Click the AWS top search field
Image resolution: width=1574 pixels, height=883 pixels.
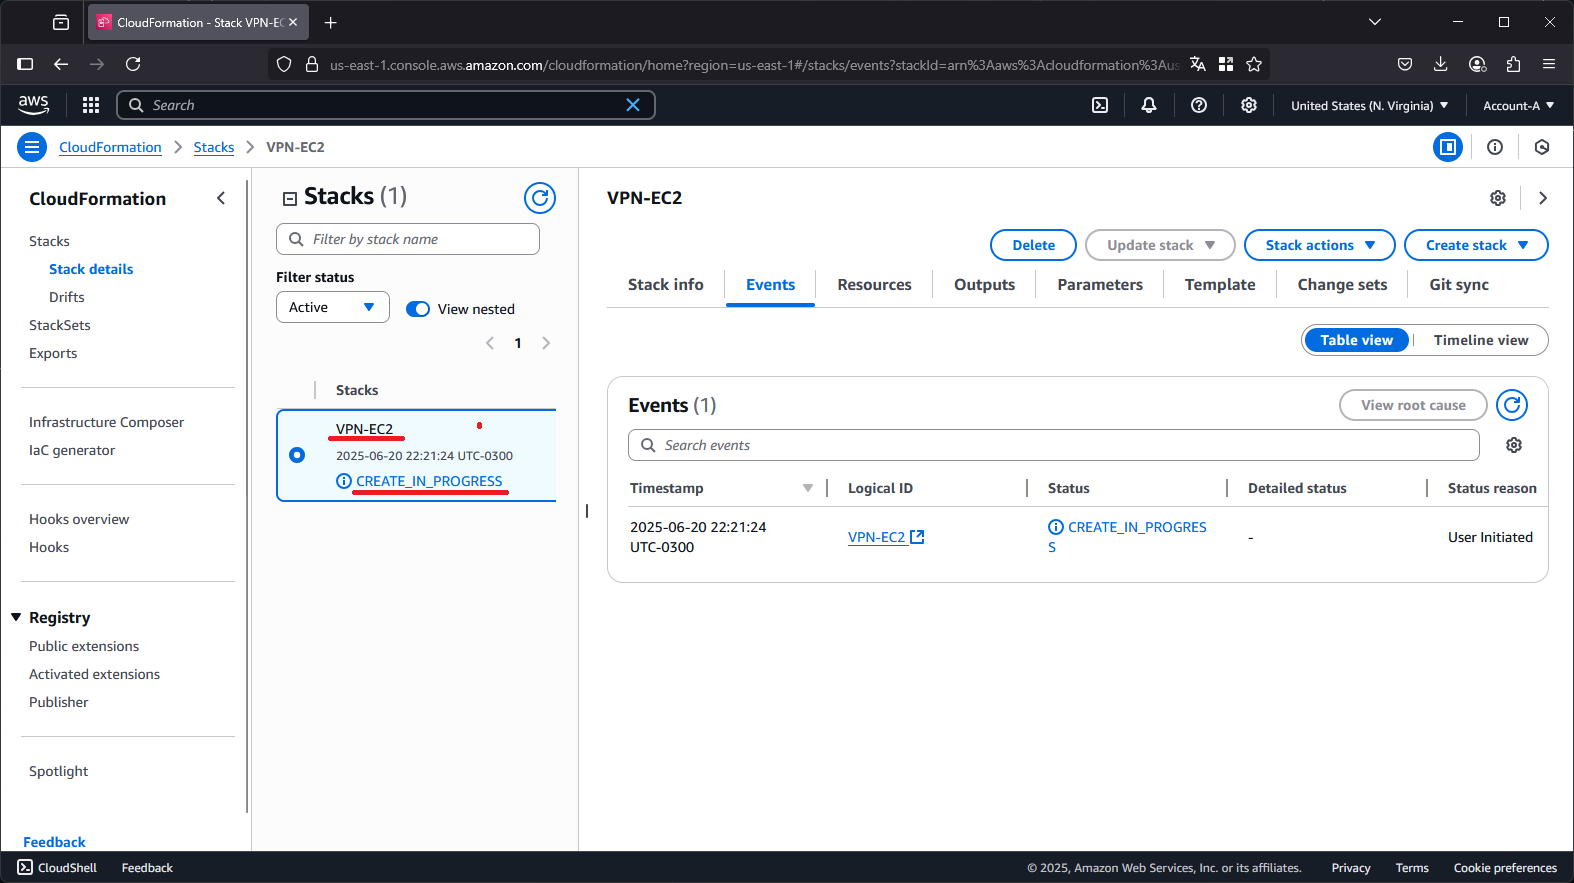point(386,105)
